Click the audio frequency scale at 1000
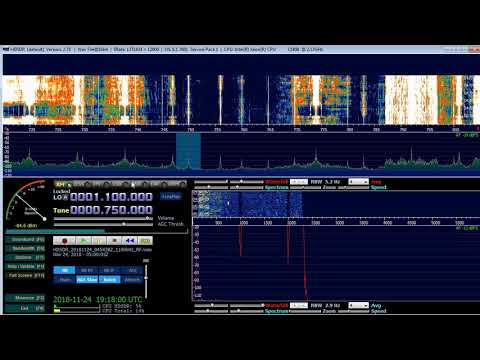Screen dimensions: 480x360 pos(243,222)
